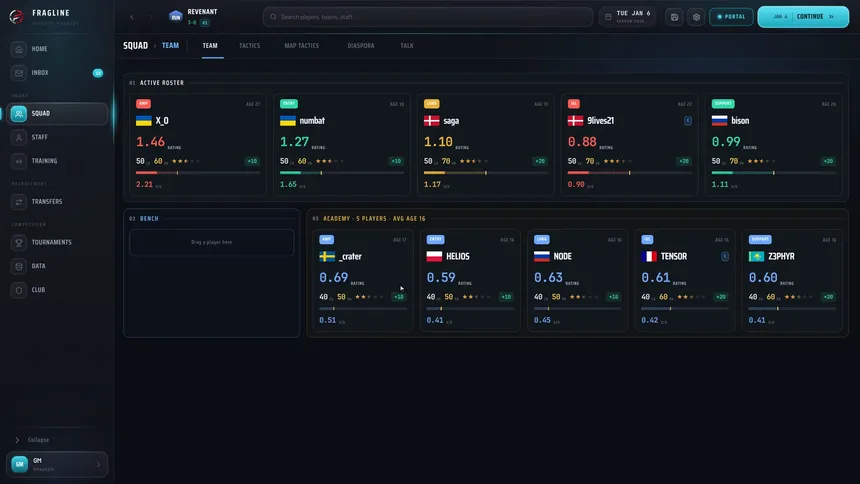The height and width of the screenshot is (484, 860).
Task: Click the AWP role tag on X_0
Action: point(143,104)
